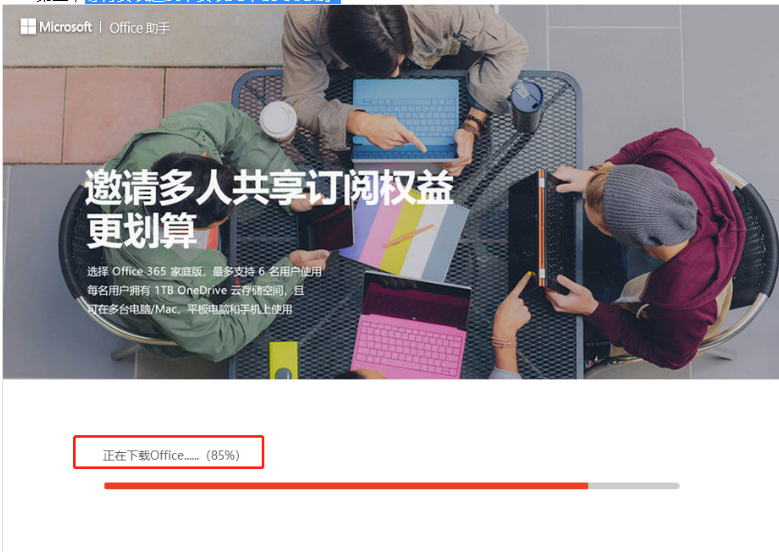Viewport: 779px width, 552px height.
Task: Click the yellow phone on the table
Action: point(283,360)
